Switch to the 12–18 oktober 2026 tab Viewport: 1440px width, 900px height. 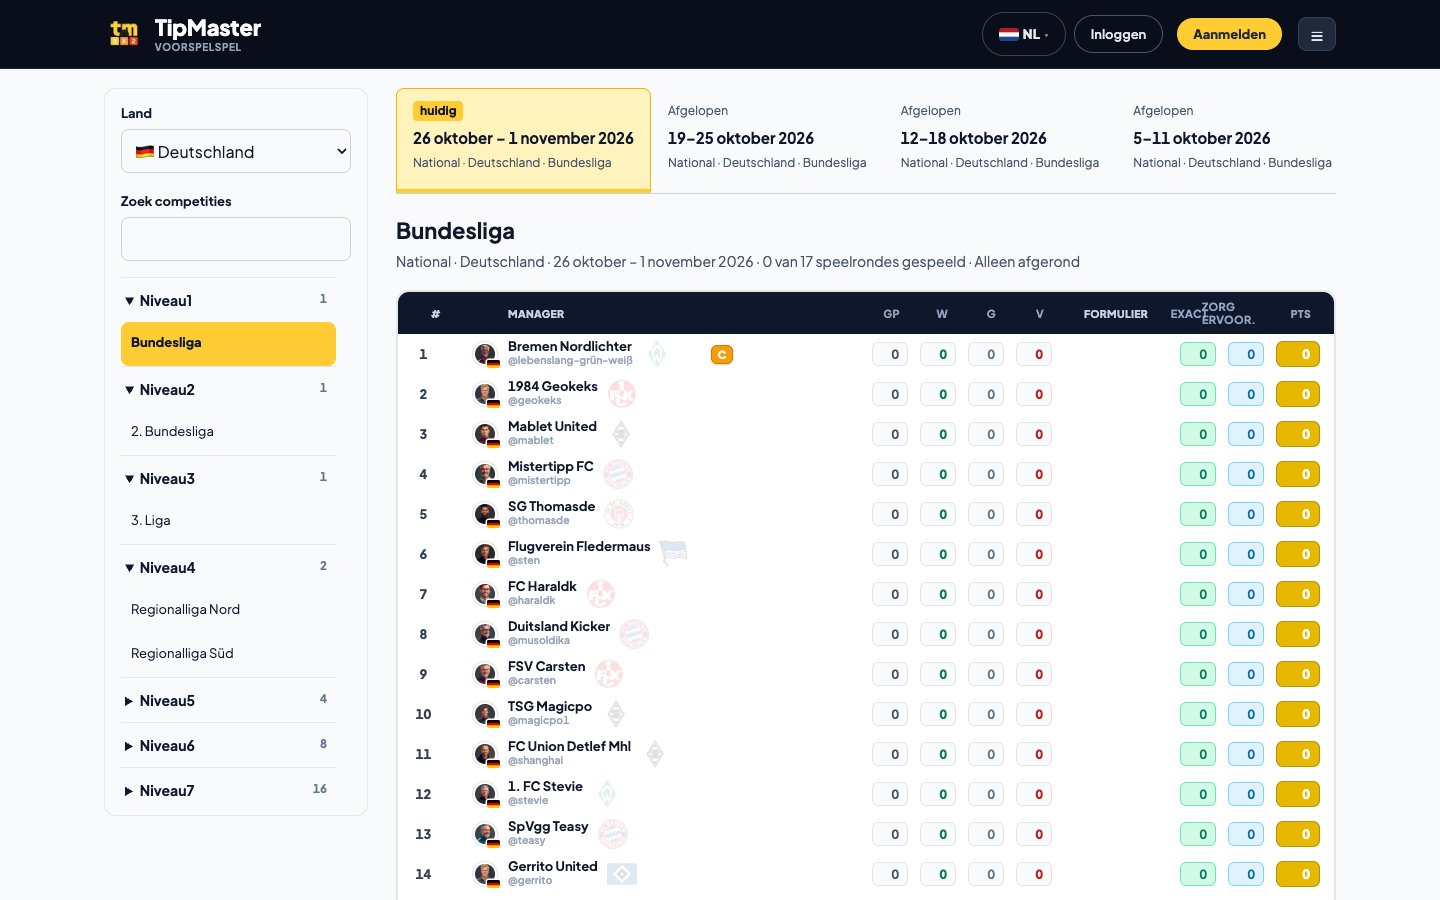pos(1000,140)
